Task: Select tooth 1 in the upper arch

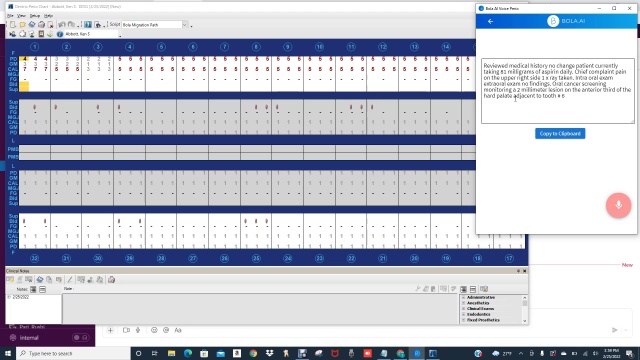Action: (35, 47)
